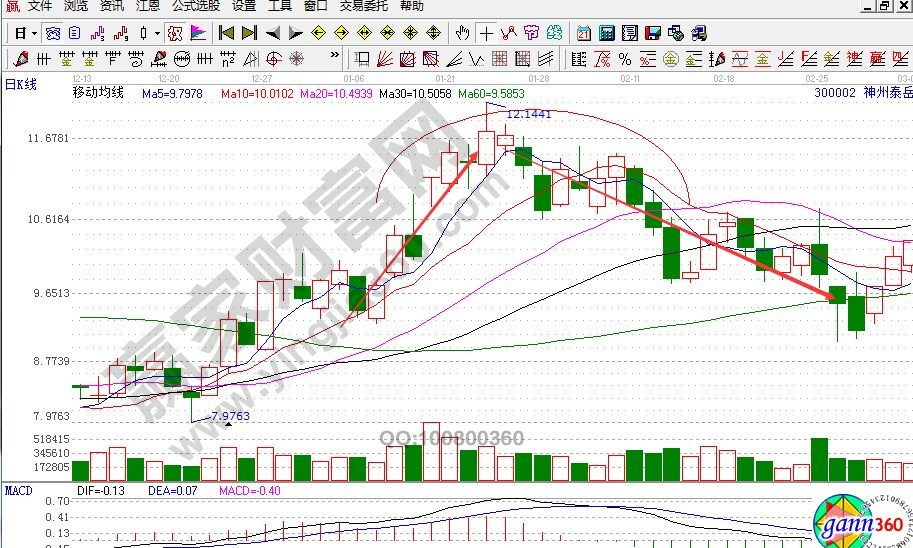Toggle the crosshair cursor tool
Image resolution: width=913 pixels, height=548 pixels.
pyautogui.click(x=486, y=33)
